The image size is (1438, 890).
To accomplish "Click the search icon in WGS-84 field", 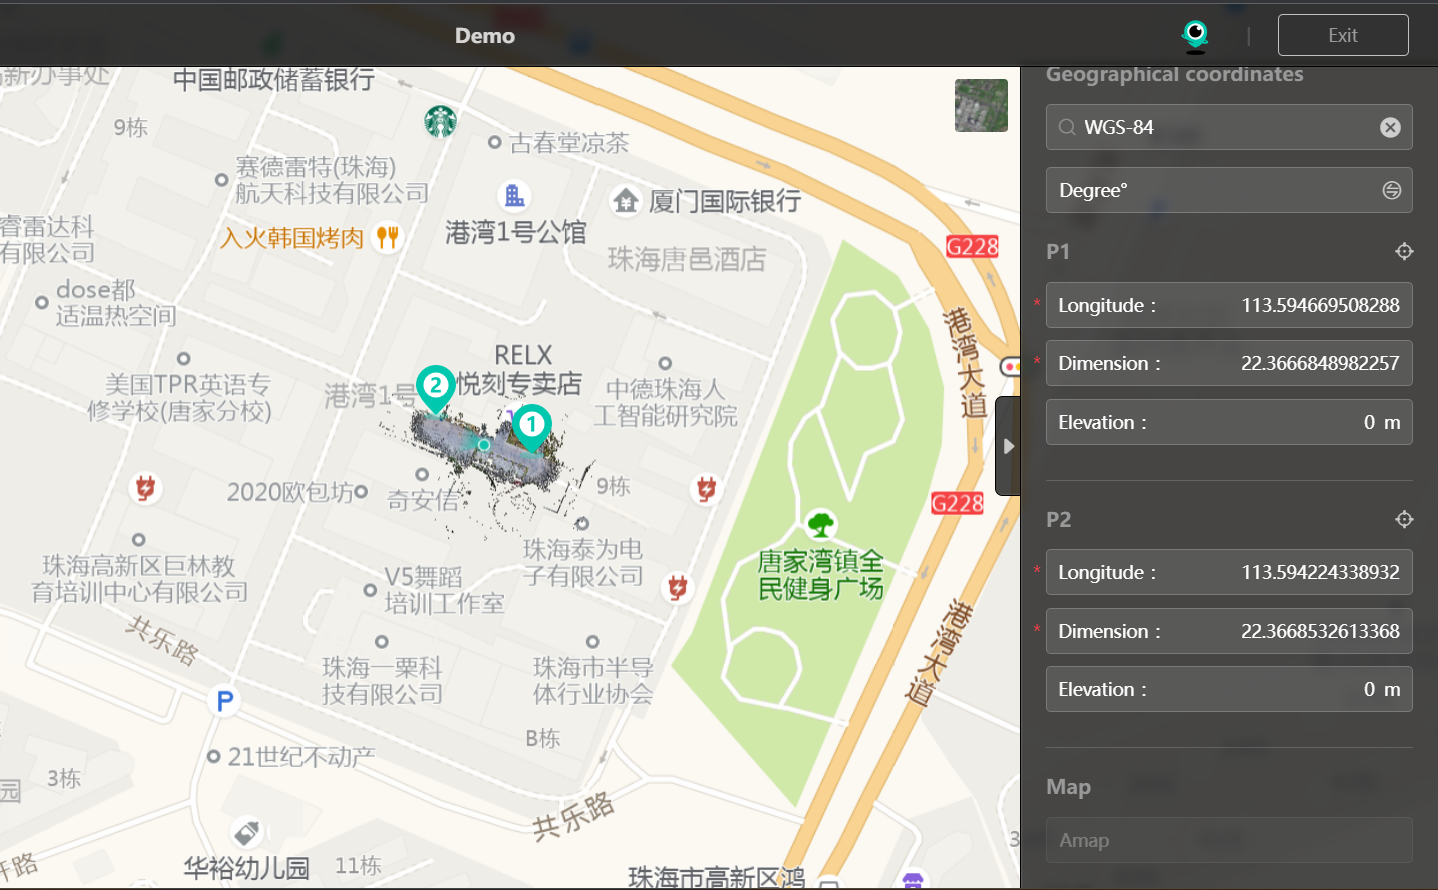I will (x=1067, y=127).
